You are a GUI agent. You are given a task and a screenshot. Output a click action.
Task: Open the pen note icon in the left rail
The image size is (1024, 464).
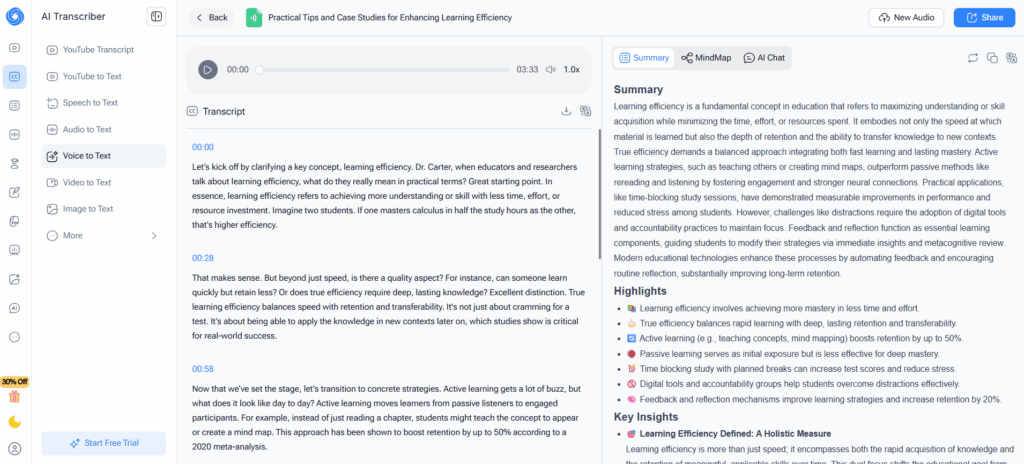tap(14, 192)
